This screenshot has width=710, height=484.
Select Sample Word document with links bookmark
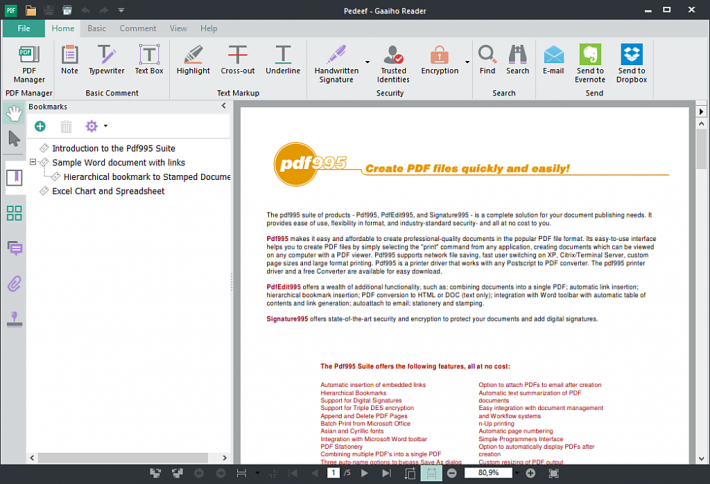click(x=119, y=162)
